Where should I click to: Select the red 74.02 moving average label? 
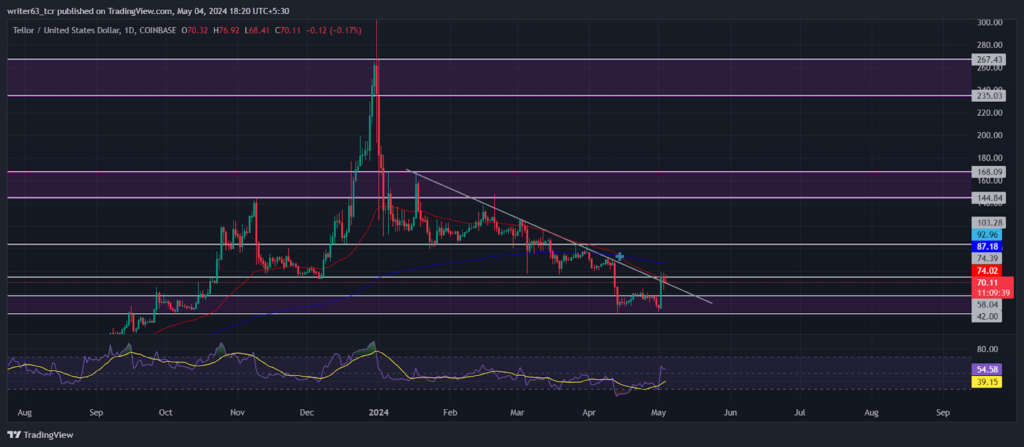point(986,271)
